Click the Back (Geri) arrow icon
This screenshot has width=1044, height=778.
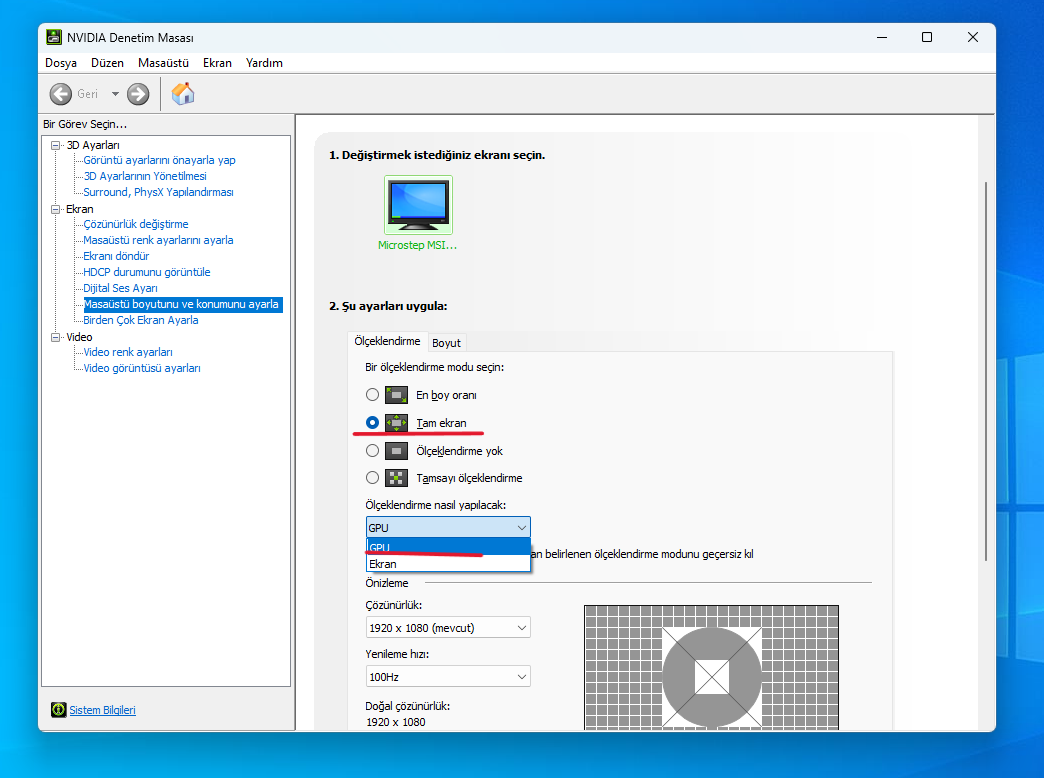click(x=61, y=94)
